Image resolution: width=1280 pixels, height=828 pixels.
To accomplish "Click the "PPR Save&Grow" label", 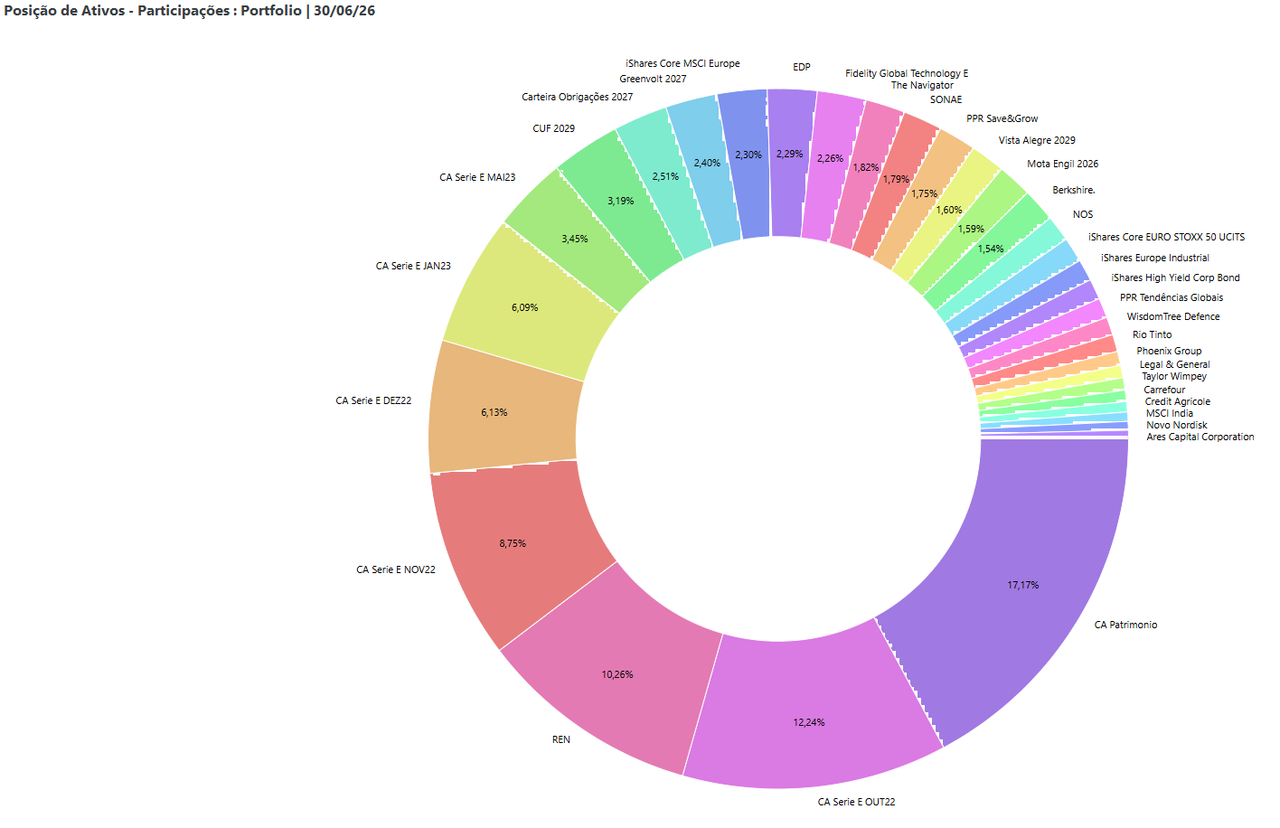I will 1002,119.
